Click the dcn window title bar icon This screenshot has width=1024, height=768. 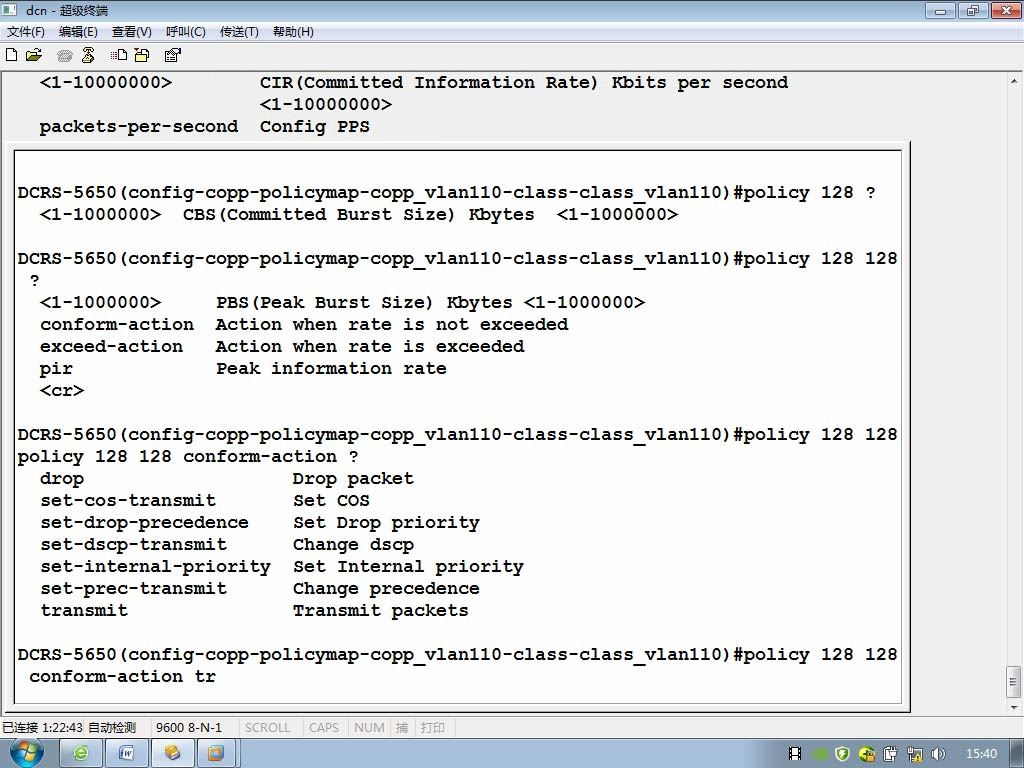(x=9, y=9)
